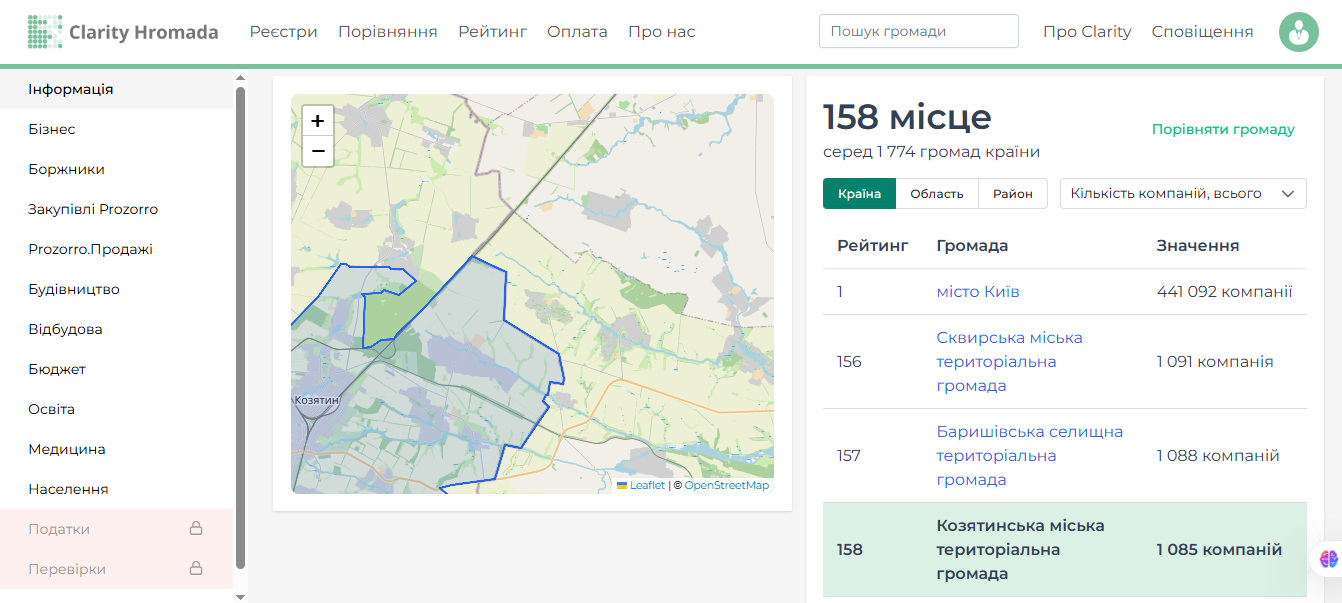The image size is (1342, 603).
Task: Click the lock icon beside Перевірки
Action: [x=196, y=569]
